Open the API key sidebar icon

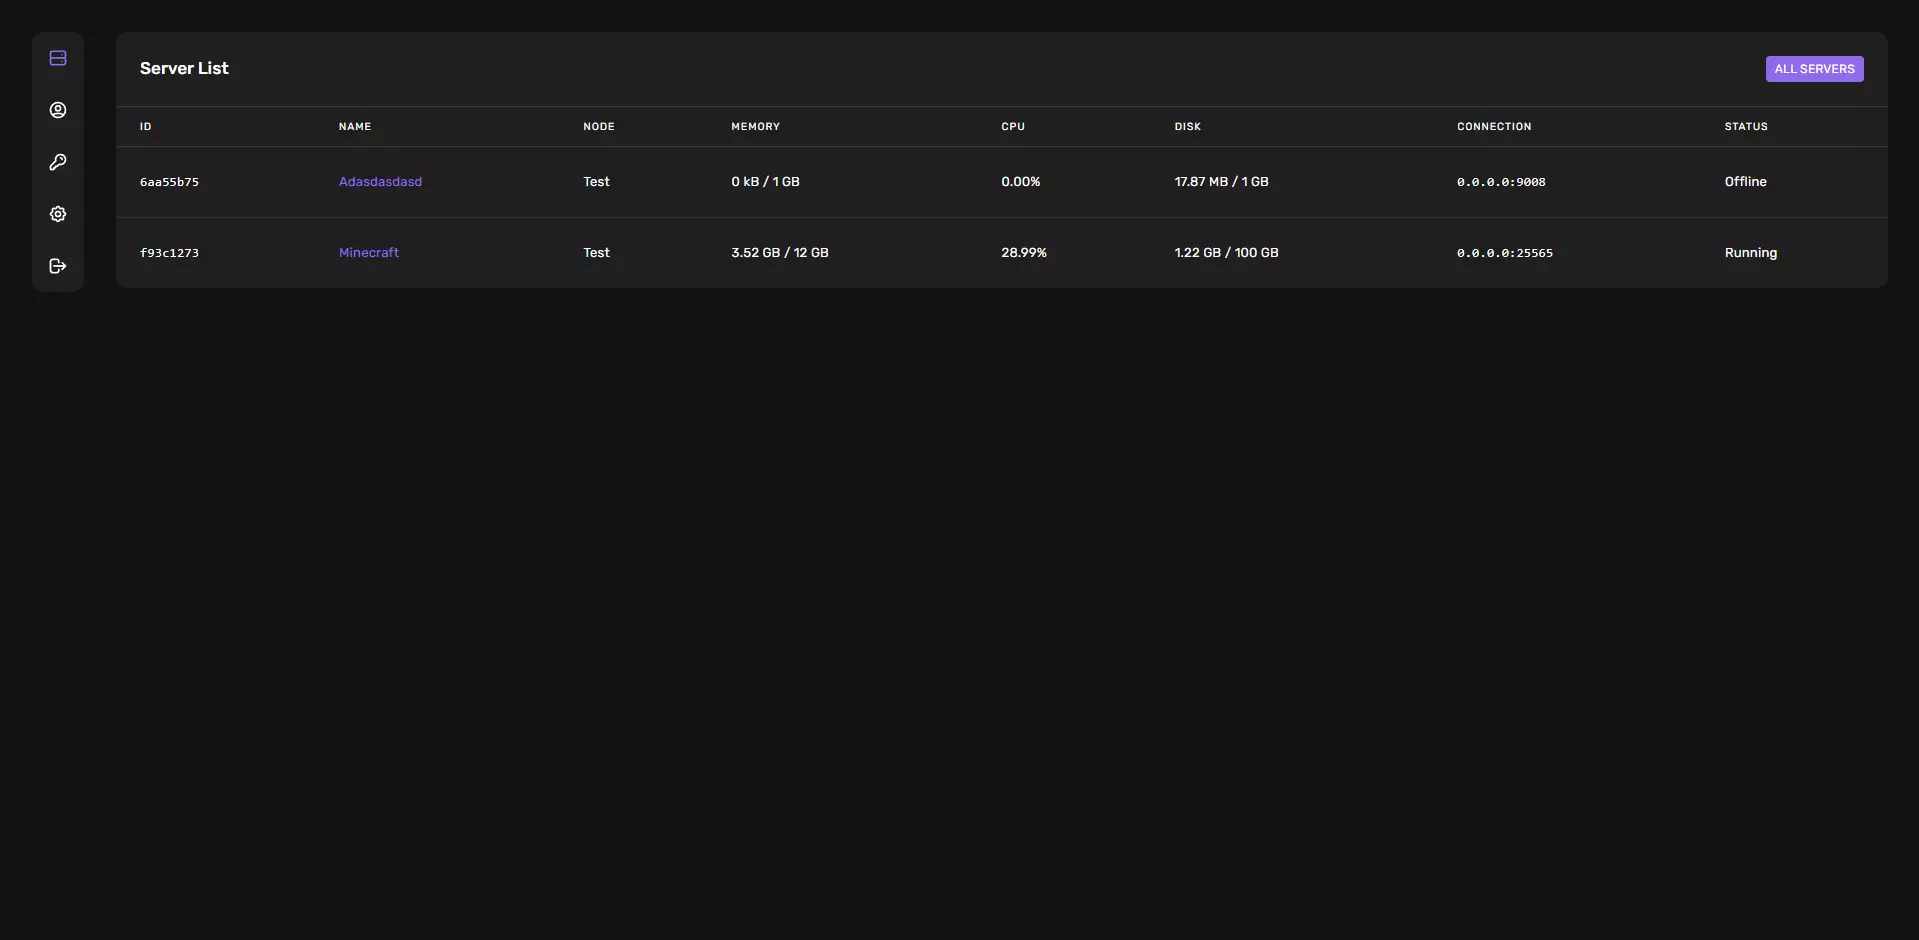(58, 162)
